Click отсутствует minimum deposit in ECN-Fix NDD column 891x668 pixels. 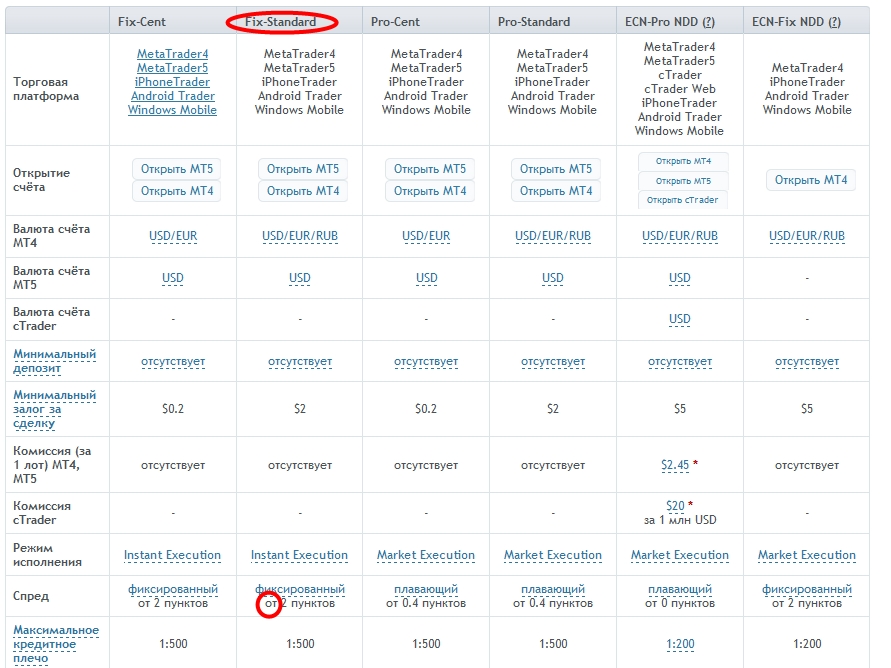click(807, 362)
